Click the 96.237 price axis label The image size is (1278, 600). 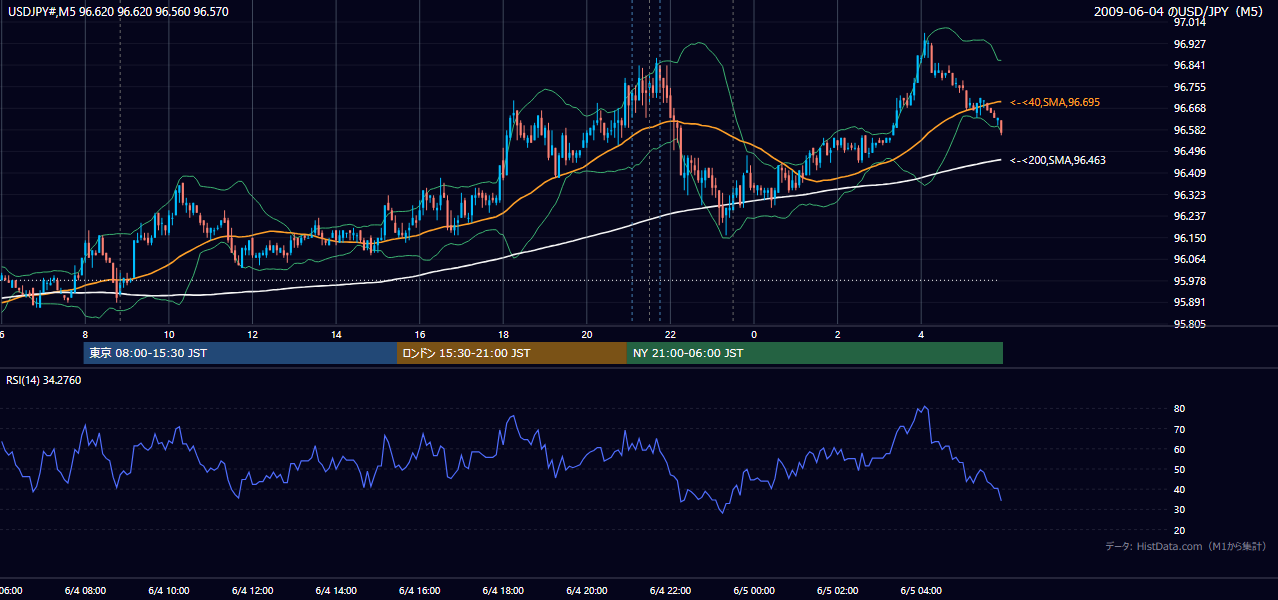click(x=1189, y=216)
